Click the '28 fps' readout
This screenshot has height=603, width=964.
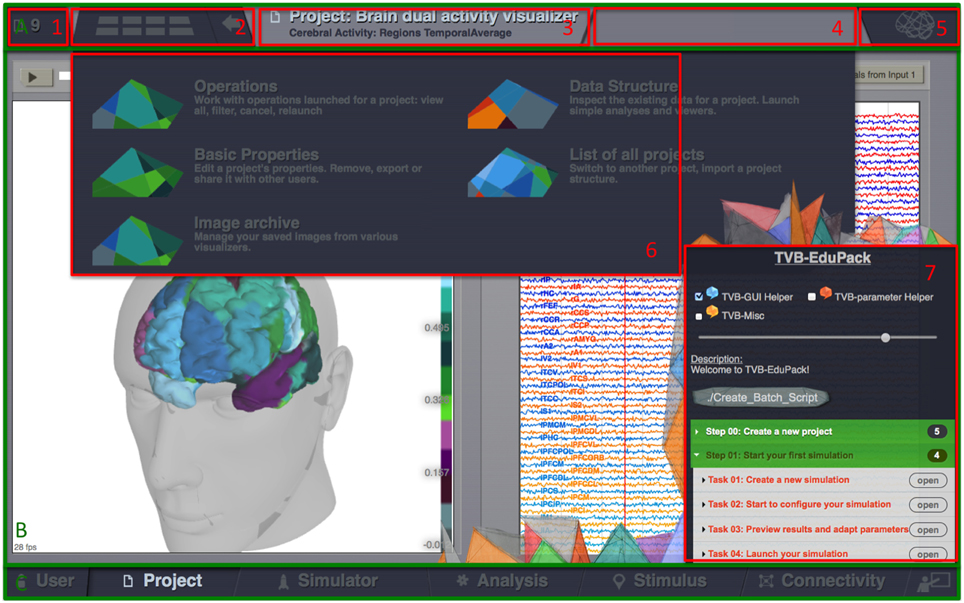click(x=25, y=547)
